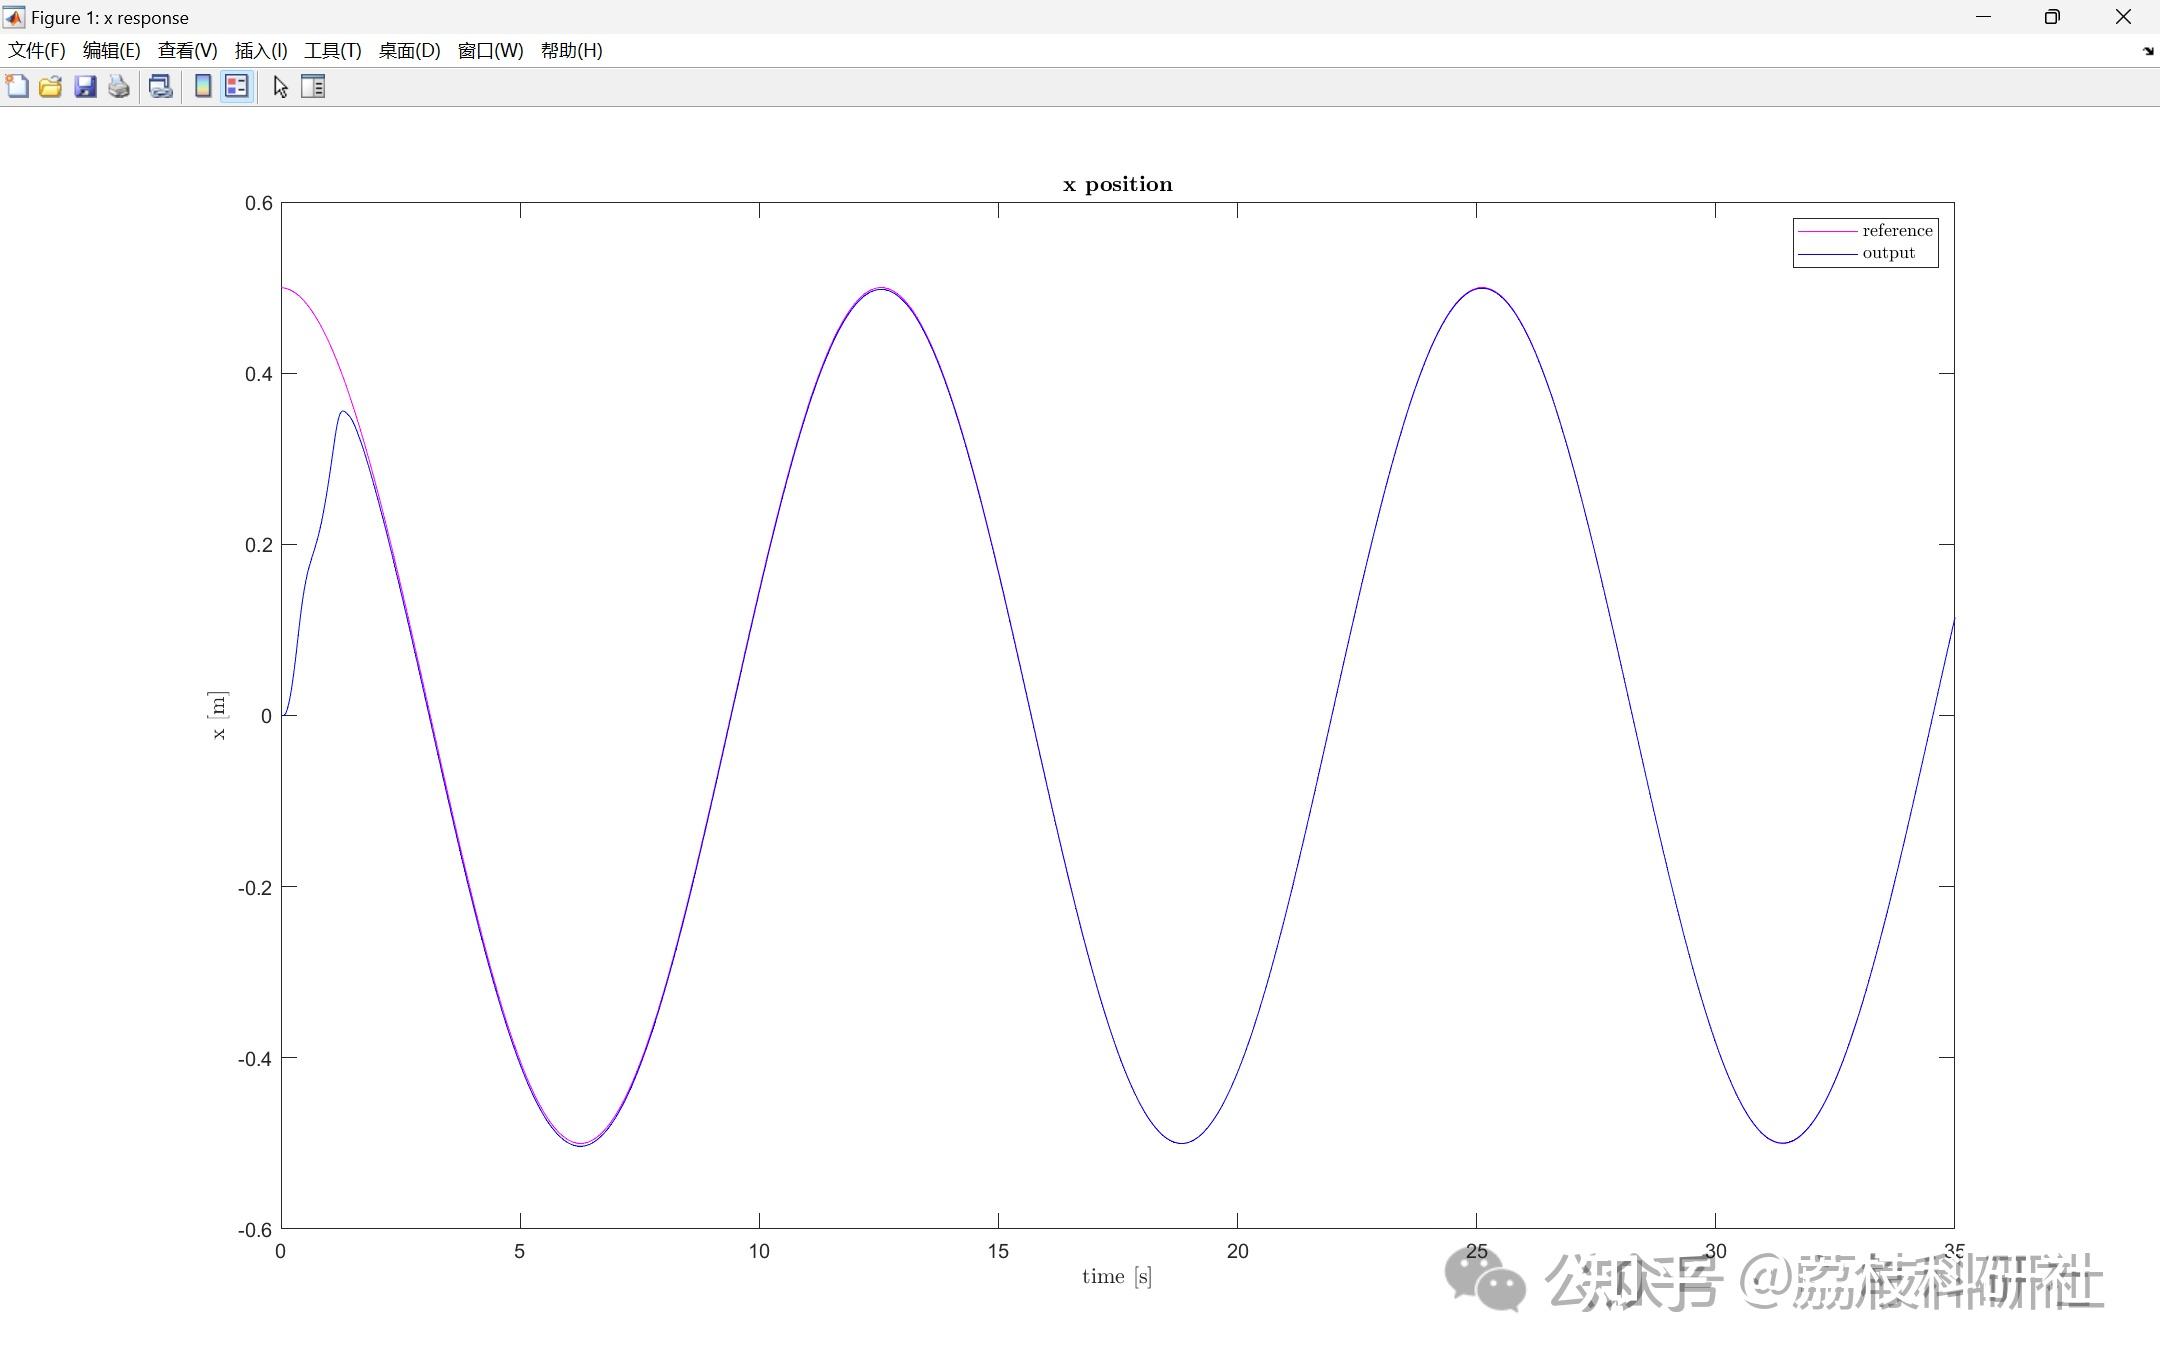Click the y-axis tick label 0.4

tap(259, 374)
